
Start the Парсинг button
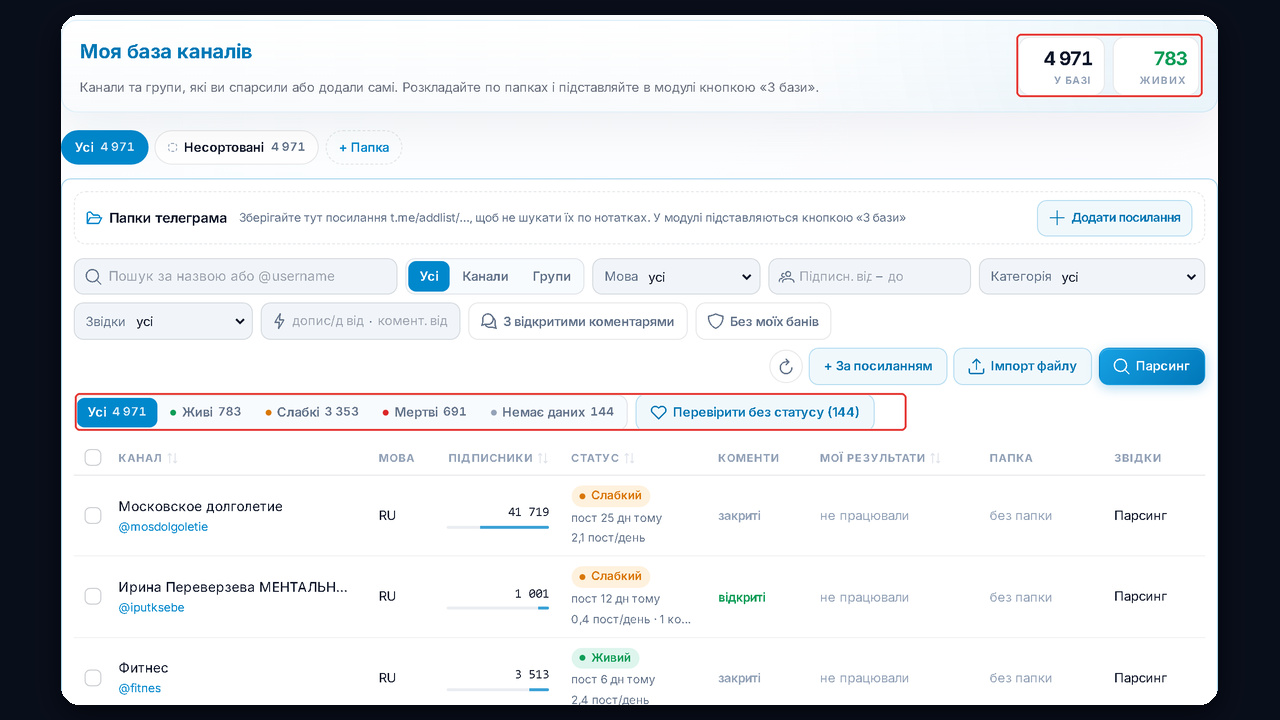(x=1152, y=366)
